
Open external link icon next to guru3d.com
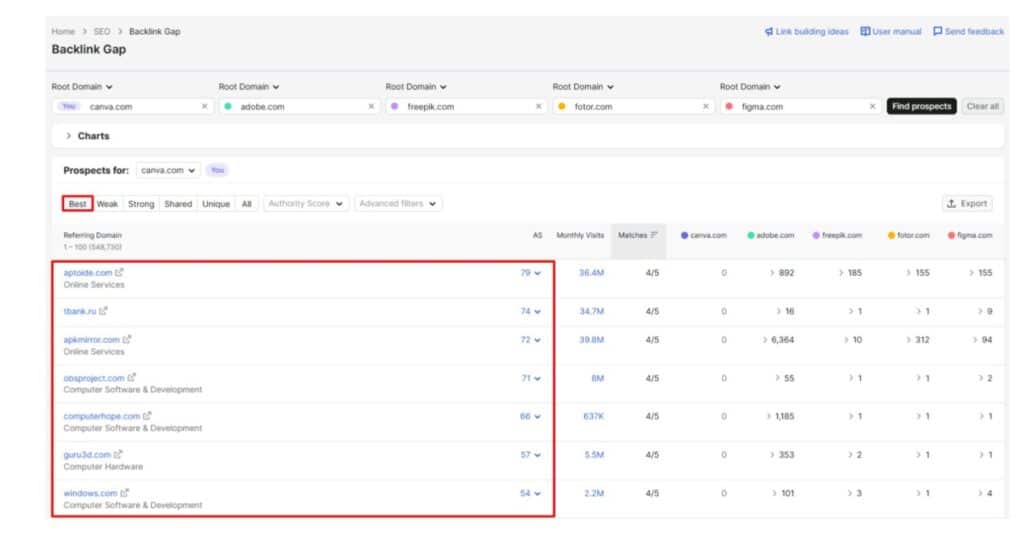tap(118, 454)
